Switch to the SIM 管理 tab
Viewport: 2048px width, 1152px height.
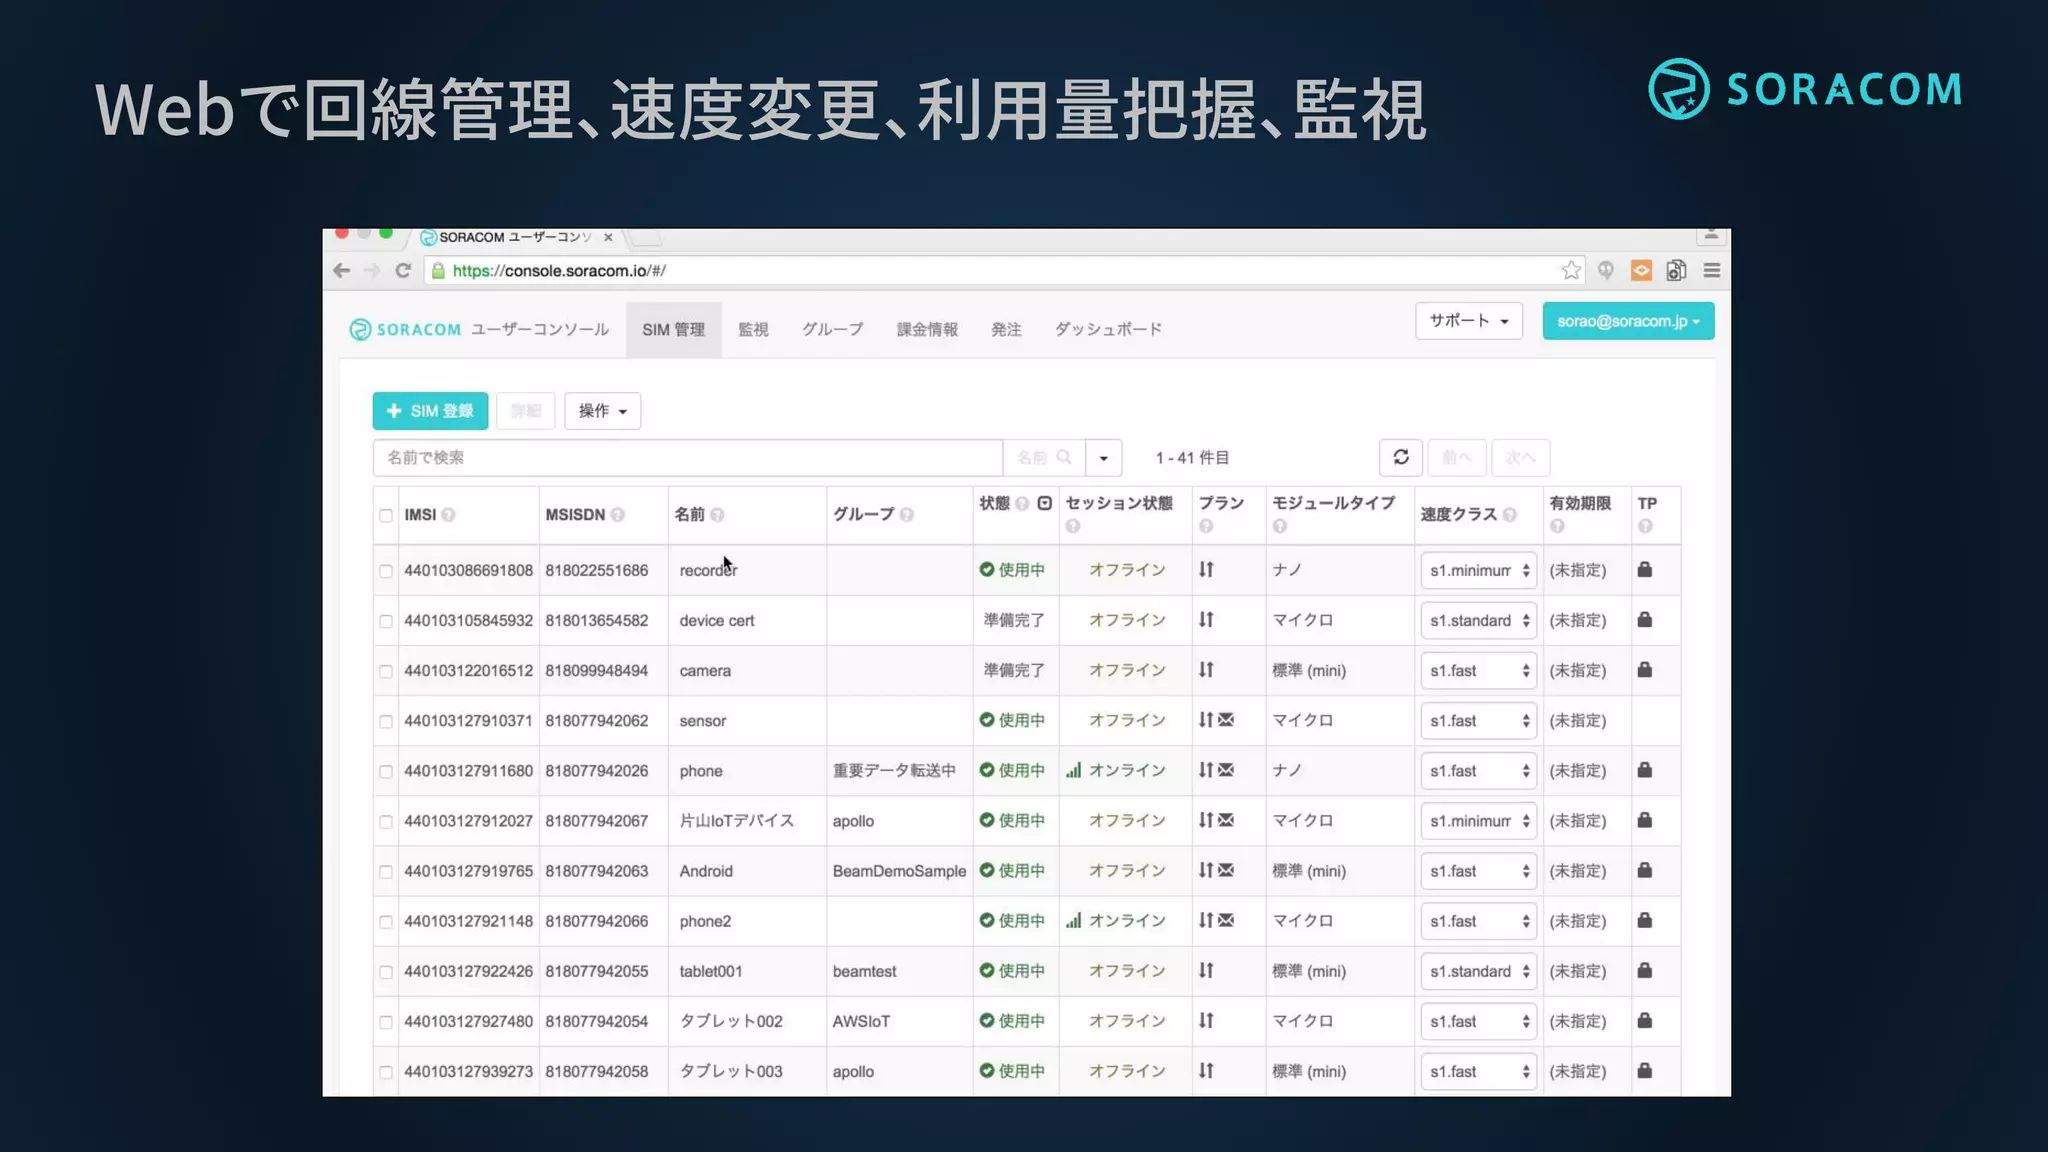coord(673,329)
